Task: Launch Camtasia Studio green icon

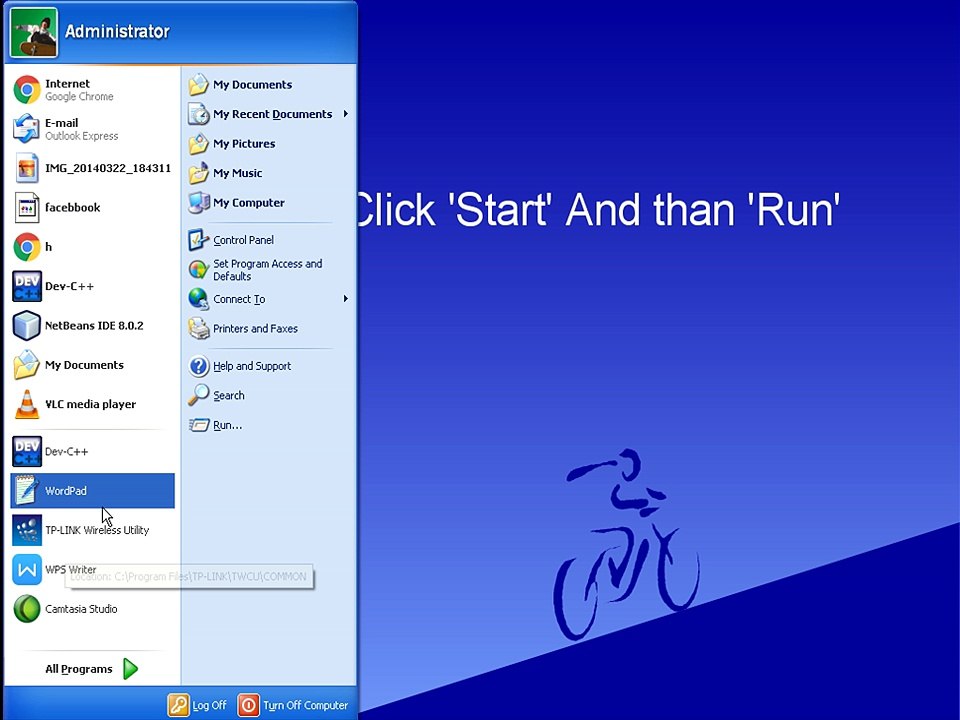Action: (27, 609)
